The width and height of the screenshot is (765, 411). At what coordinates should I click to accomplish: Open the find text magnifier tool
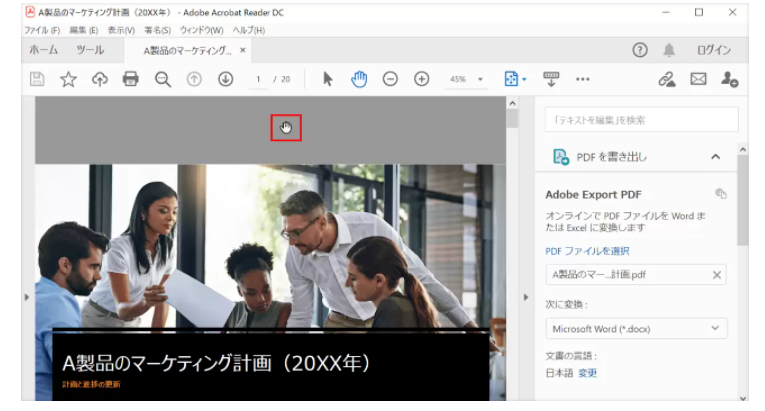click(162, 79)
